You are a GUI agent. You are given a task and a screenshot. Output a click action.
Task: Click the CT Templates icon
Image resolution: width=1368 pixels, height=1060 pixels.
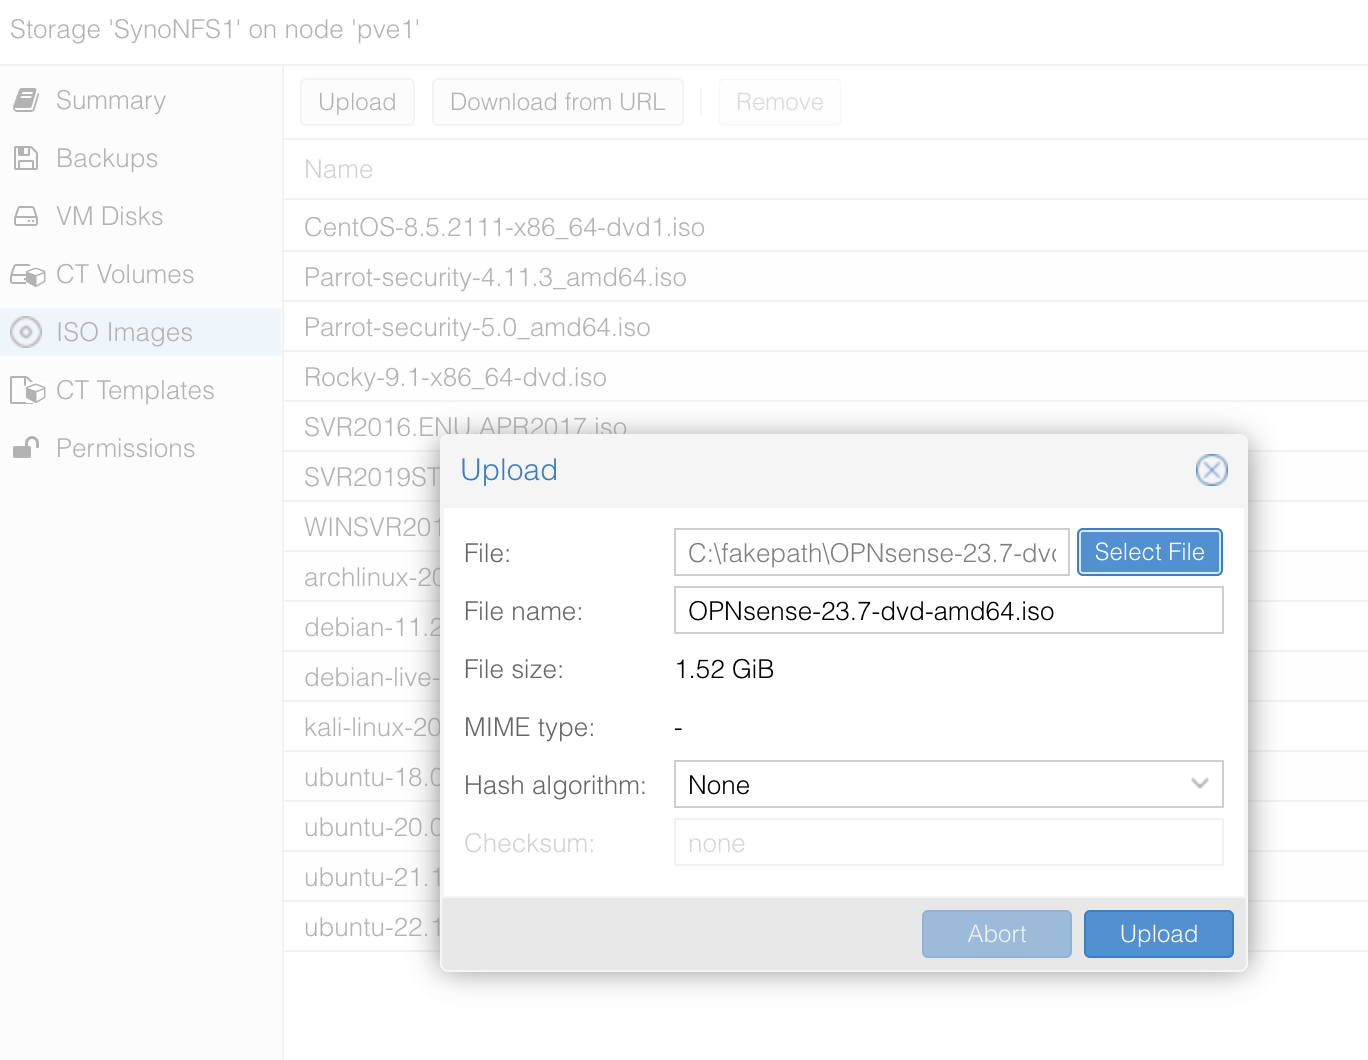click(26, 390)
